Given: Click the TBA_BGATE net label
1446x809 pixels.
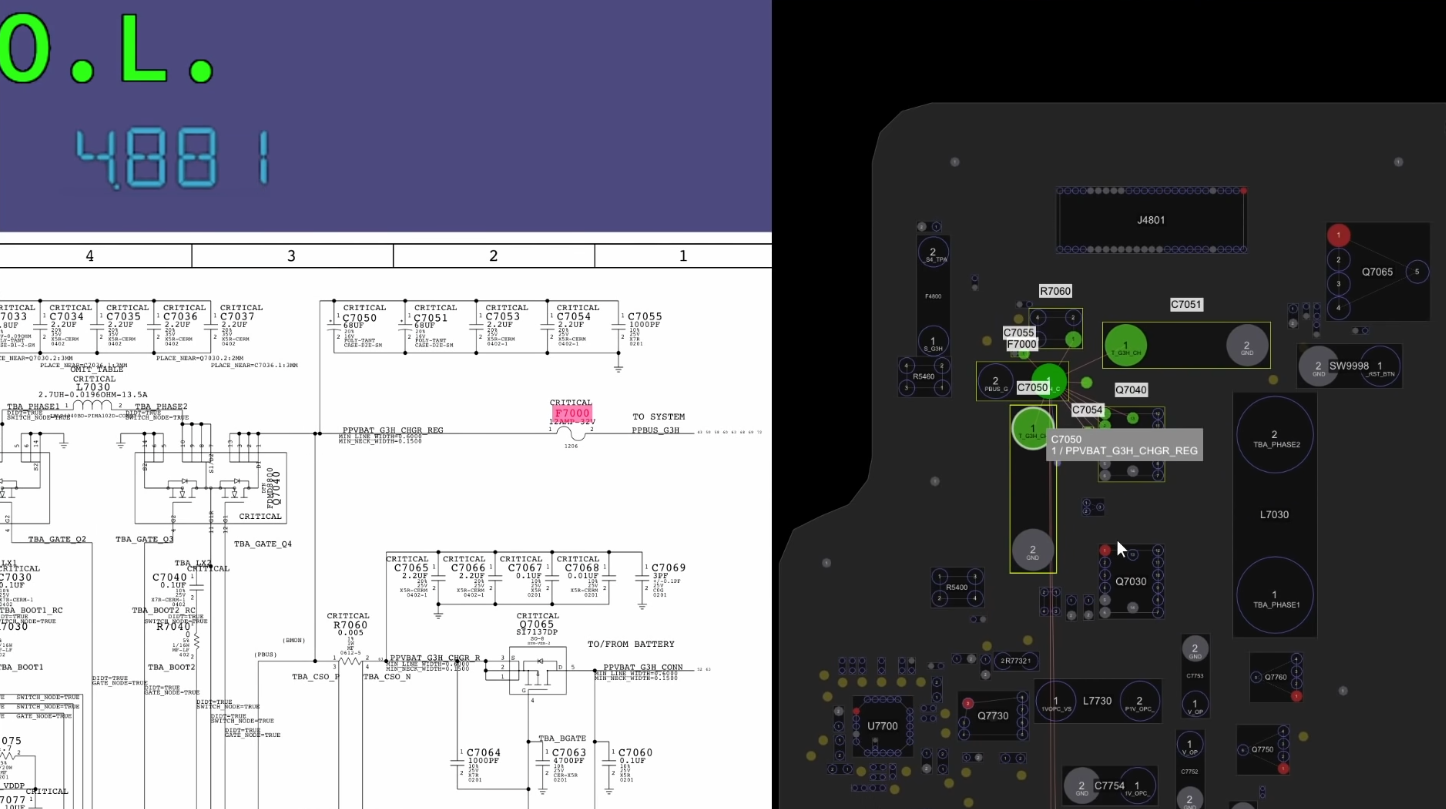Looking at the screenshot, I should 562,738.
